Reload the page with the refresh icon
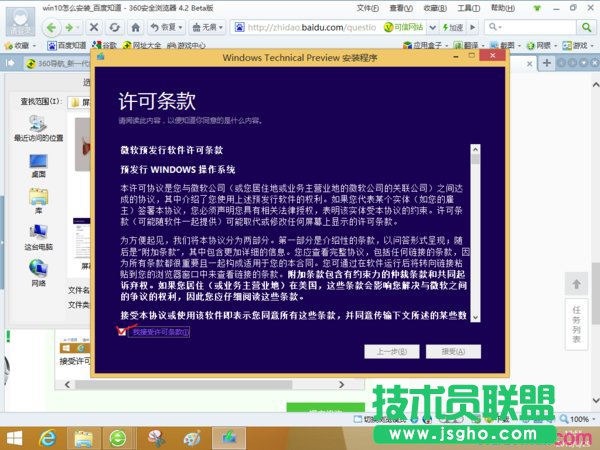The width and height of the screenshot is (600, 450). [x=114, y=27]
